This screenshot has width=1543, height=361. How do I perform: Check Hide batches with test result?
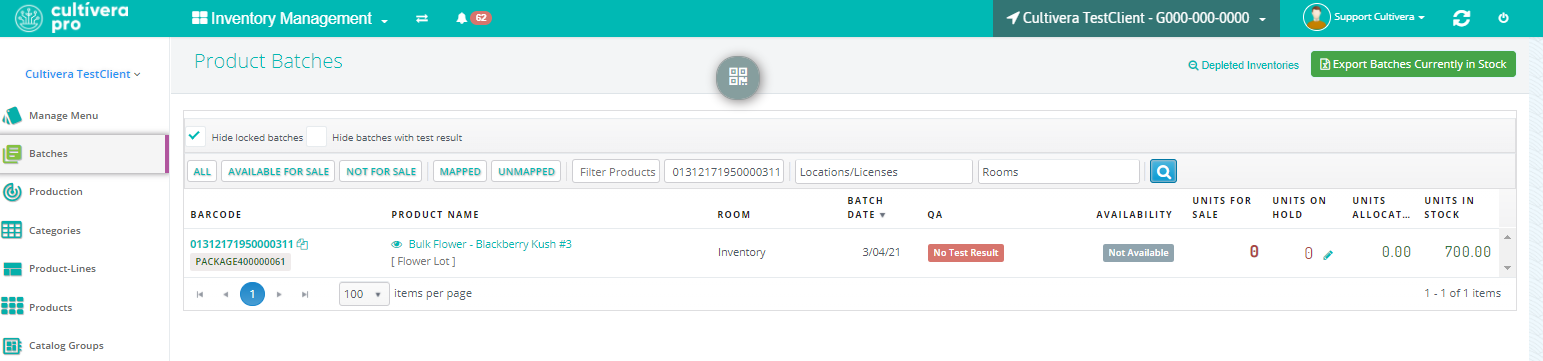tap(316, 136)
